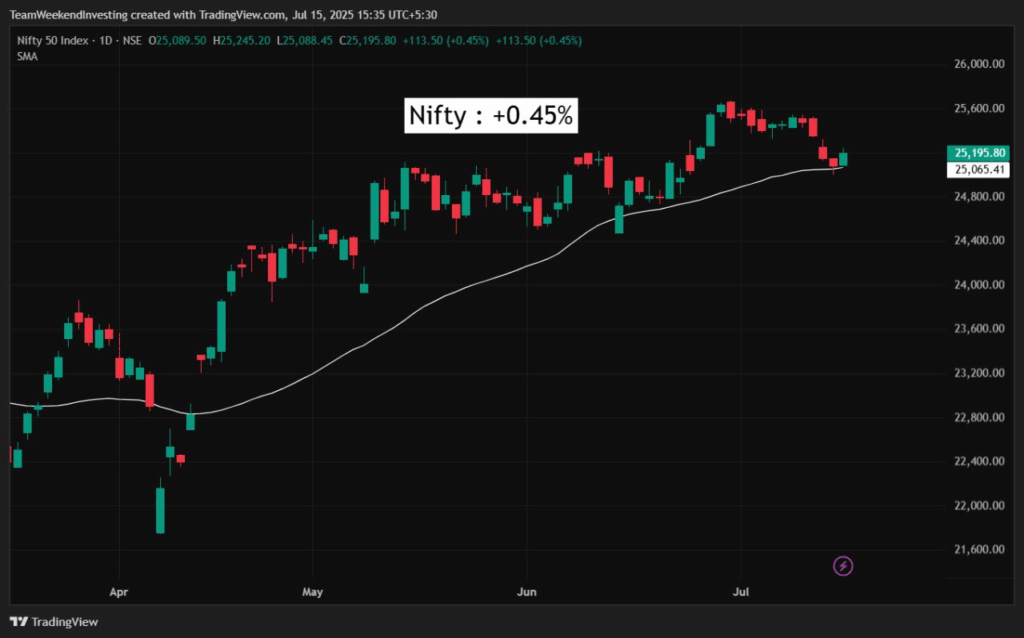Click the 24,400.00 price axis label

click(979, 240)
